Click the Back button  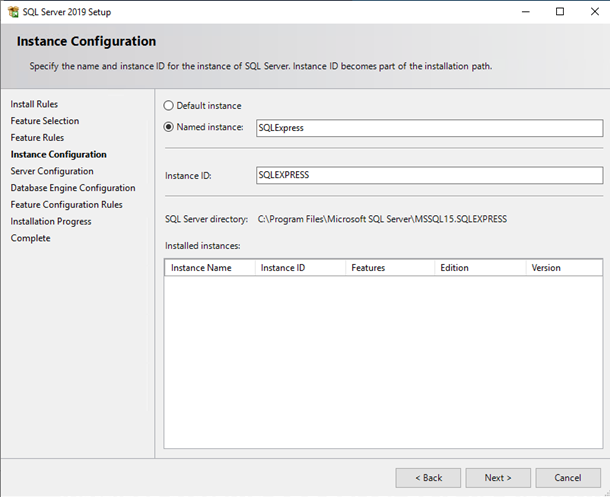428,478
